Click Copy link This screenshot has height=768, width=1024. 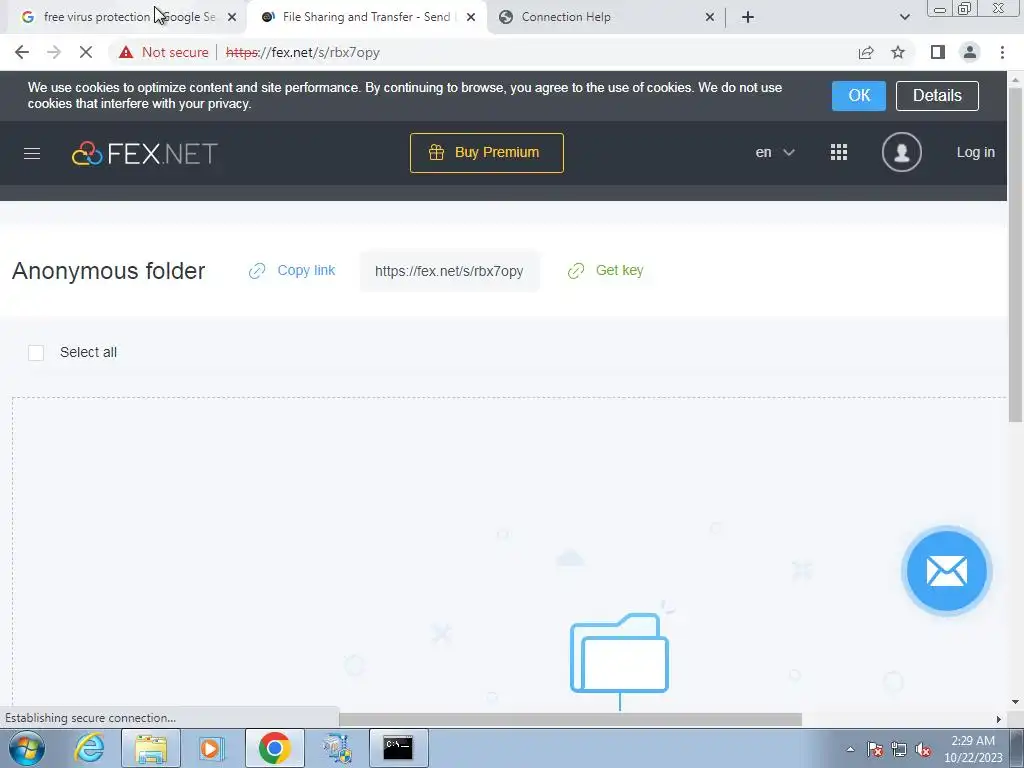click(x=292, y=270)
